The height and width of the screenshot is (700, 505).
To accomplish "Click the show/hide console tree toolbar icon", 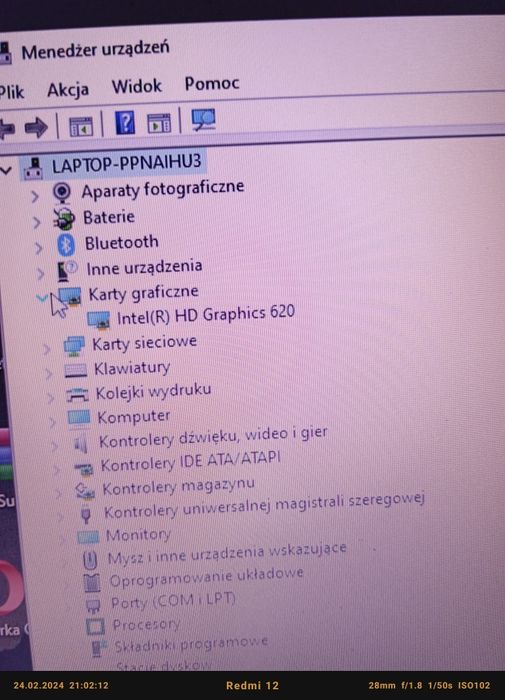I will pyautogui.click(x=81, y=126).
